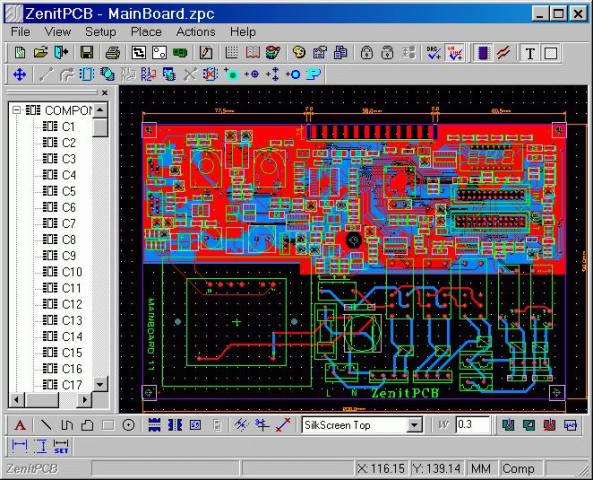Viewport: 593px width, 480px height.
Task: Toggle the outline rectangle display icon
Action: pyautogui.click(x=551, y=53)
